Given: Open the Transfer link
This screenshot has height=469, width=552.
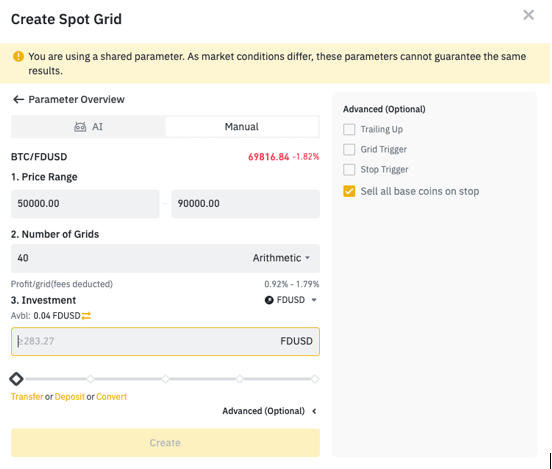Looking at the screenshot, I should (x=27, y=397).
